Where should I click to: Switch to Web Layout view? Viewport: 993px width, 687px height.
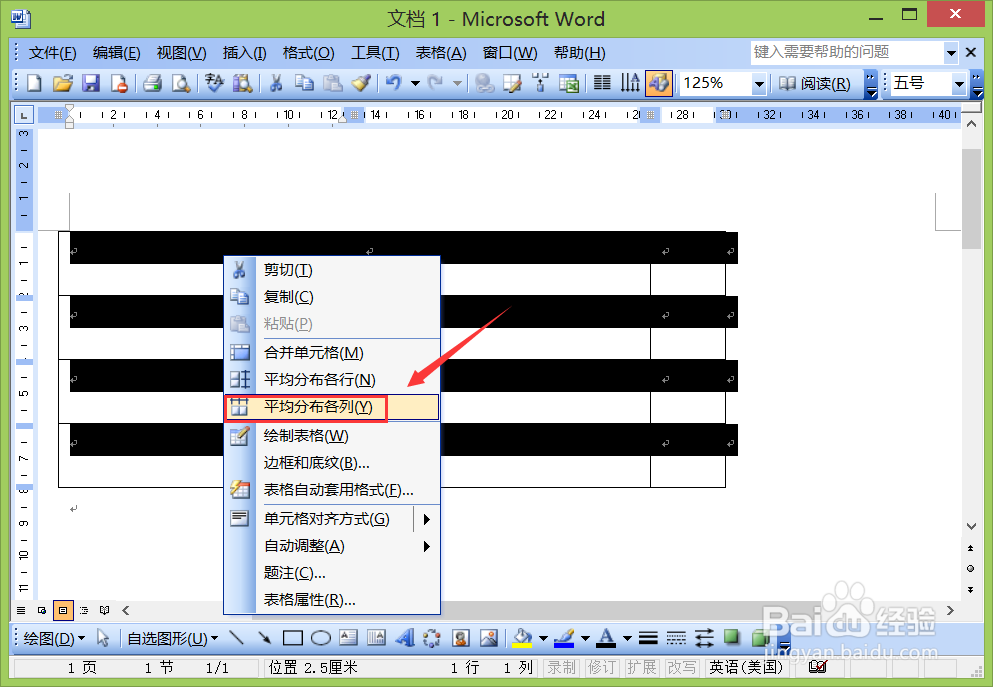(x=42, y=610)
